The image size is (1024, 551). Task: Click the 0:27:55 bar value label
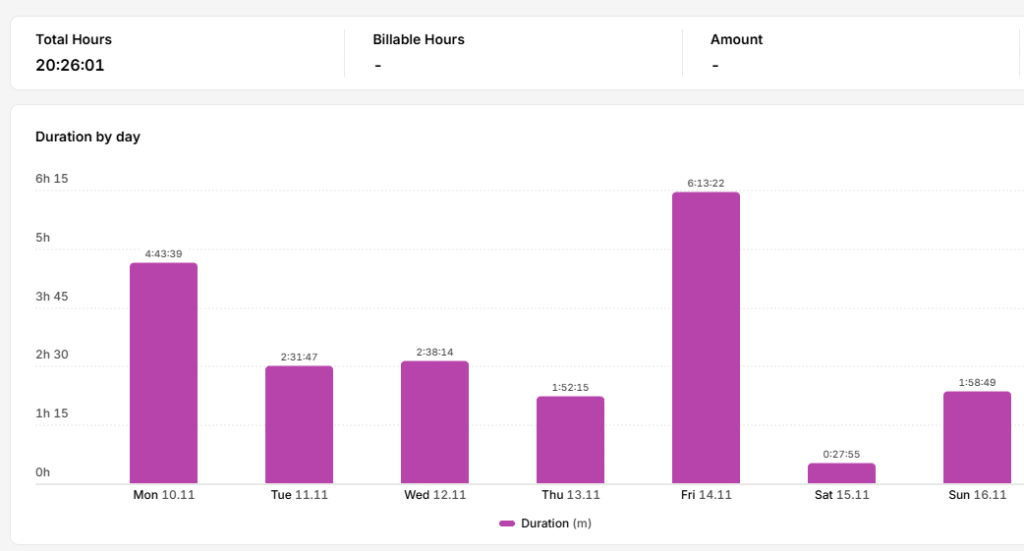click(x=841, y=454)
